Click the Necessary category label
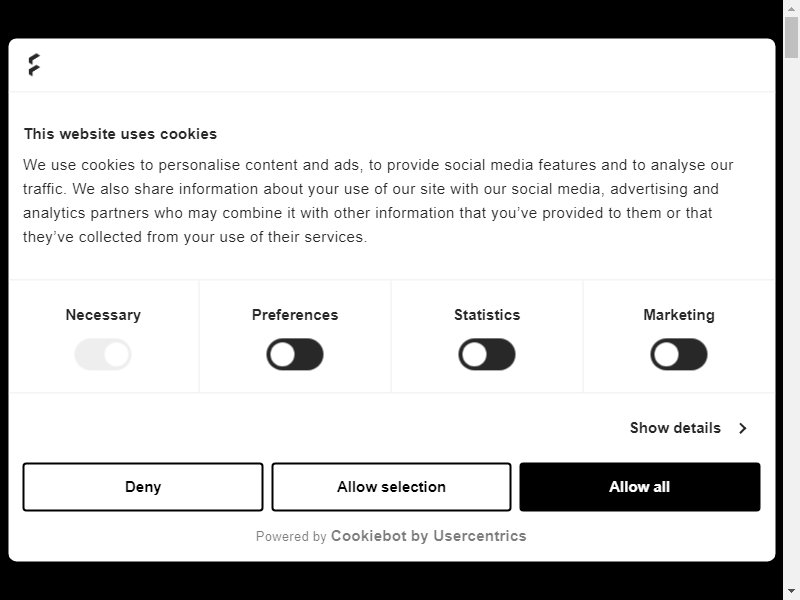The width and height of the screenshot is (800, 600). point(103,315)
